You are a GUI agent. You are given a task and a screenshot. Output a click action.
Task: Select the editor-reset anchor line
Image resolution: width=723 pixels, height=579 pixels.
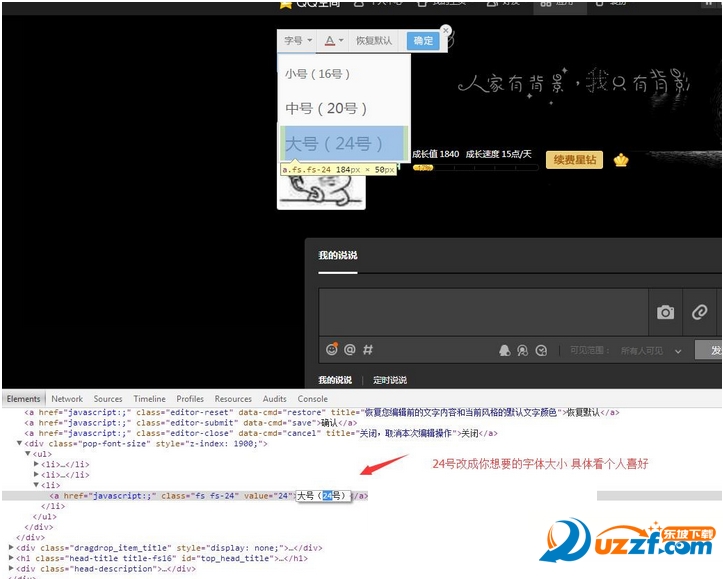321,412
